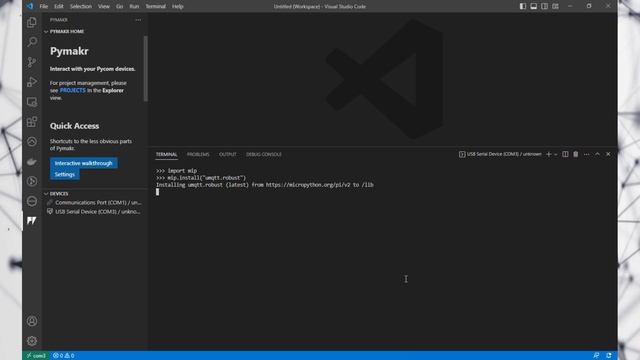Open the Docker whale icon view
The height and width of the screenshot is (360, 640).
[x=32, y=162]
